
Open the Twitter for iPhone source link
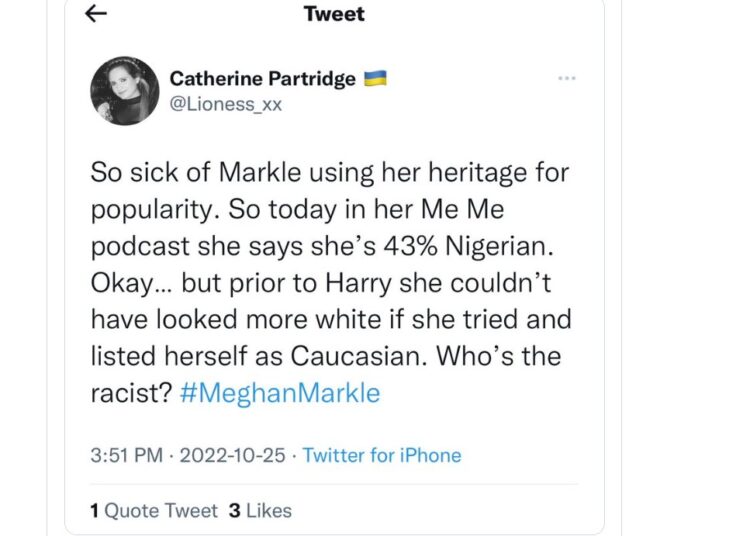click(x=382, y=455)
